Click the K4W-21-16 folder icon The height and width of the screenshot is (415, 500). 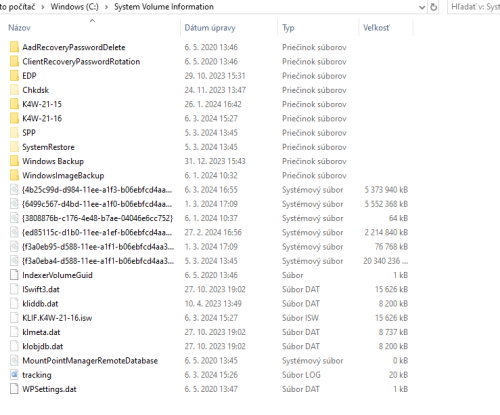click(x=14, y=118)
